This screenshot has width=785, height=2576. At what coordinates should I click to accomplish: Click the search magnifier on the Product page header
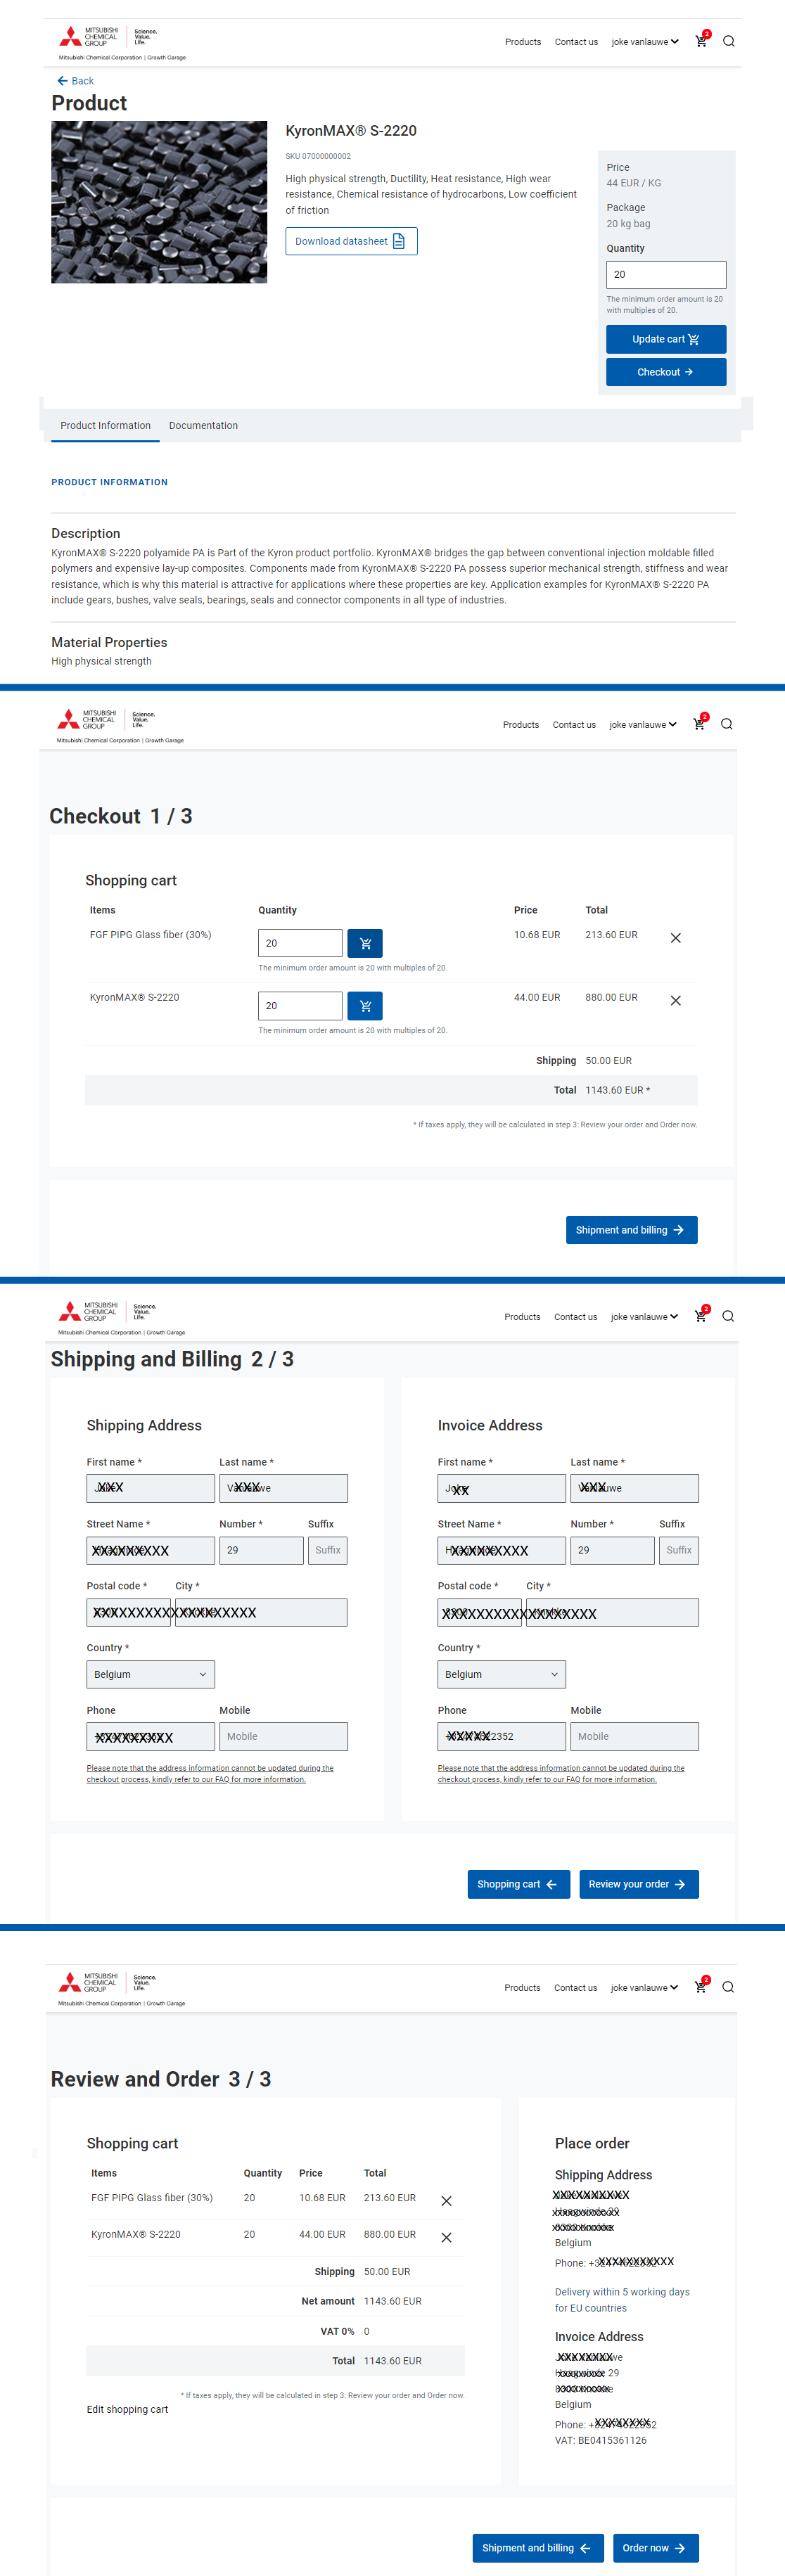tap(728, 42)
